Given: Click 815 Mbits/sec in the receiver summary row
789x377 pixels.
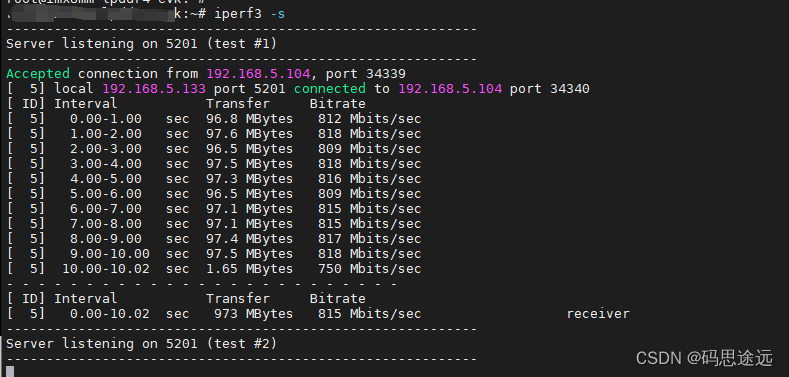Looking at the screenshot, I should point(369,314).
